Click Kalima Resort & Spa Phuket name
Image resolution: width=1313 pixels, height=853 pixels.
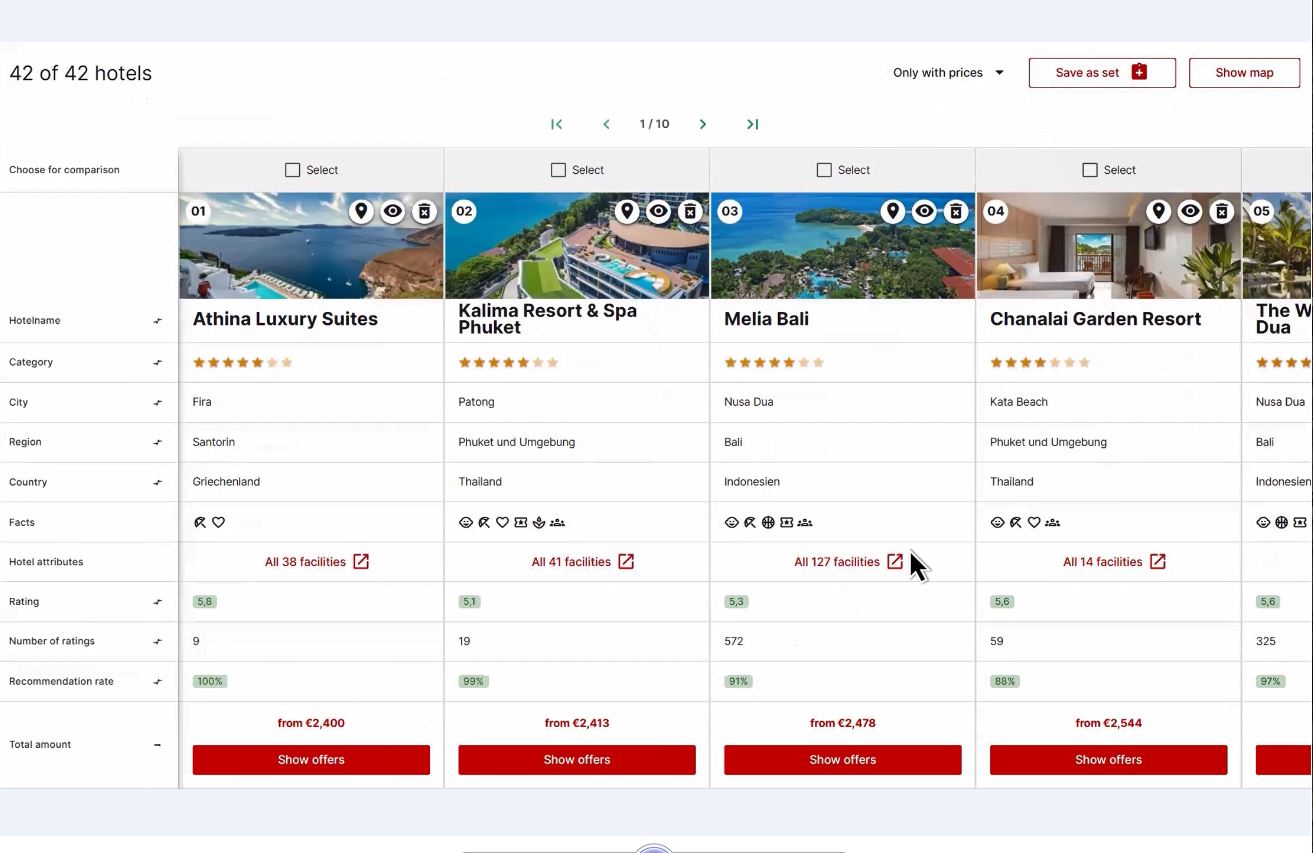click(x=547, y=319)
